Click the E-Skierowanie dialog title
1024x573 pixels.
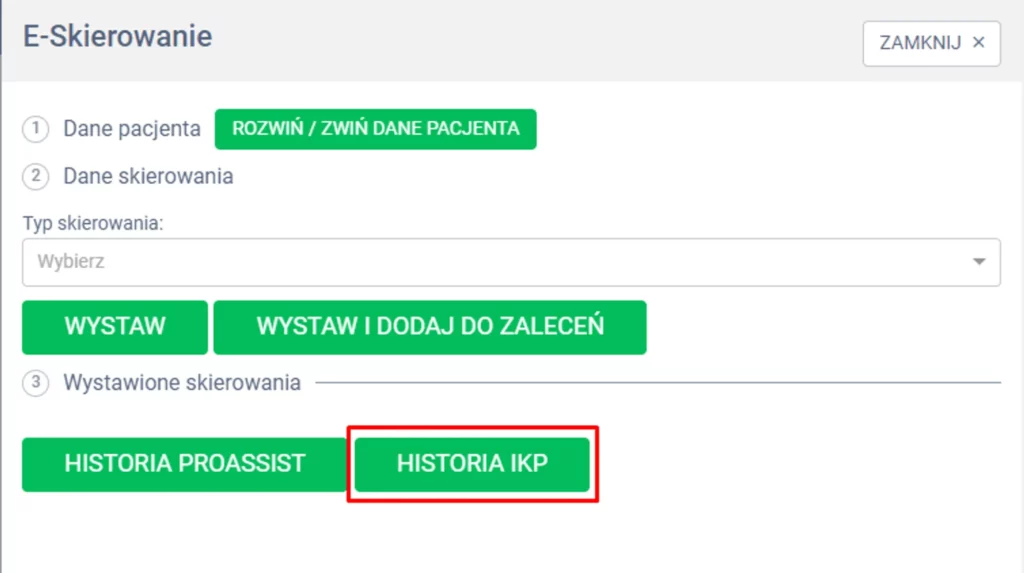coord(118,38)
